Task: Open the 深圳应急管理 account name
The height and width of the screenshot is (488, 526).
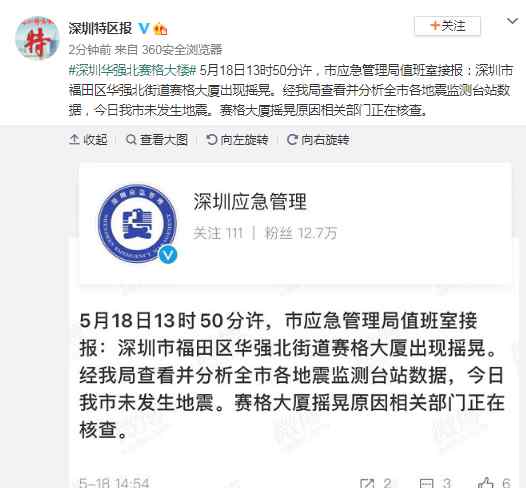Action: coord(250,202)
